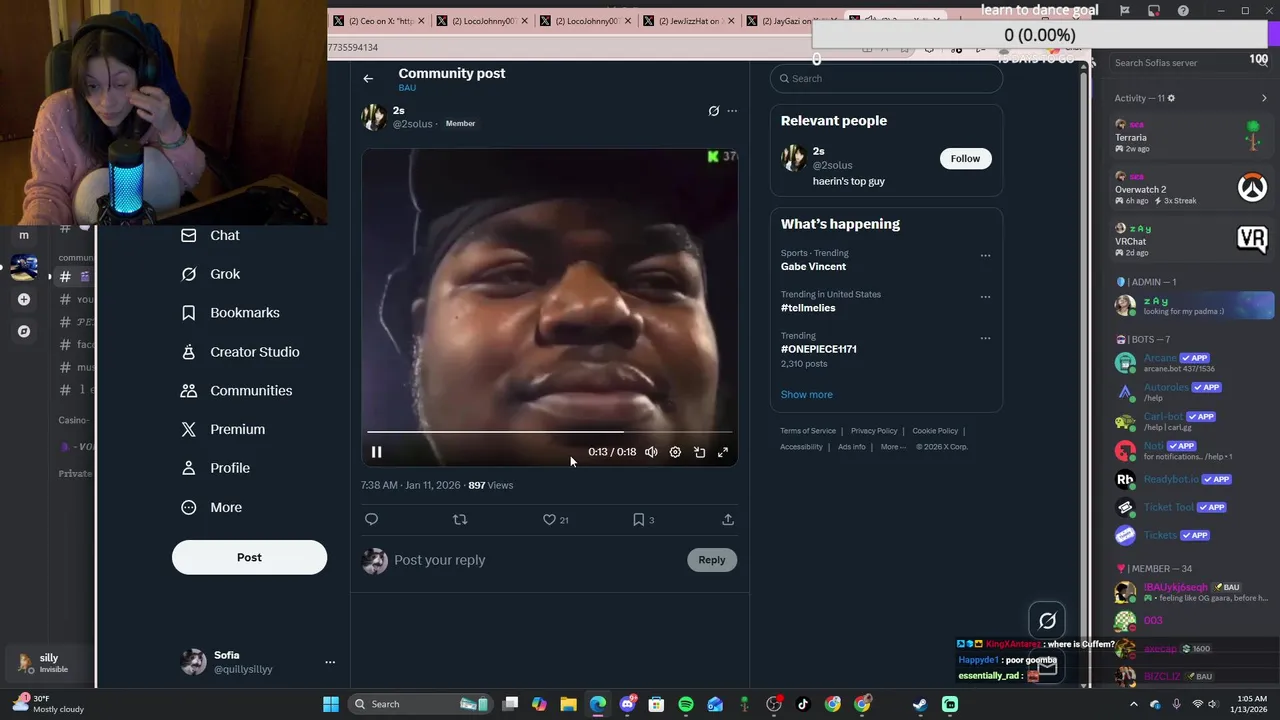Image resolution: width=1280 pixels, height=720 pixels.
Task: Open the reply comment icon
Action: coord(371,519)
